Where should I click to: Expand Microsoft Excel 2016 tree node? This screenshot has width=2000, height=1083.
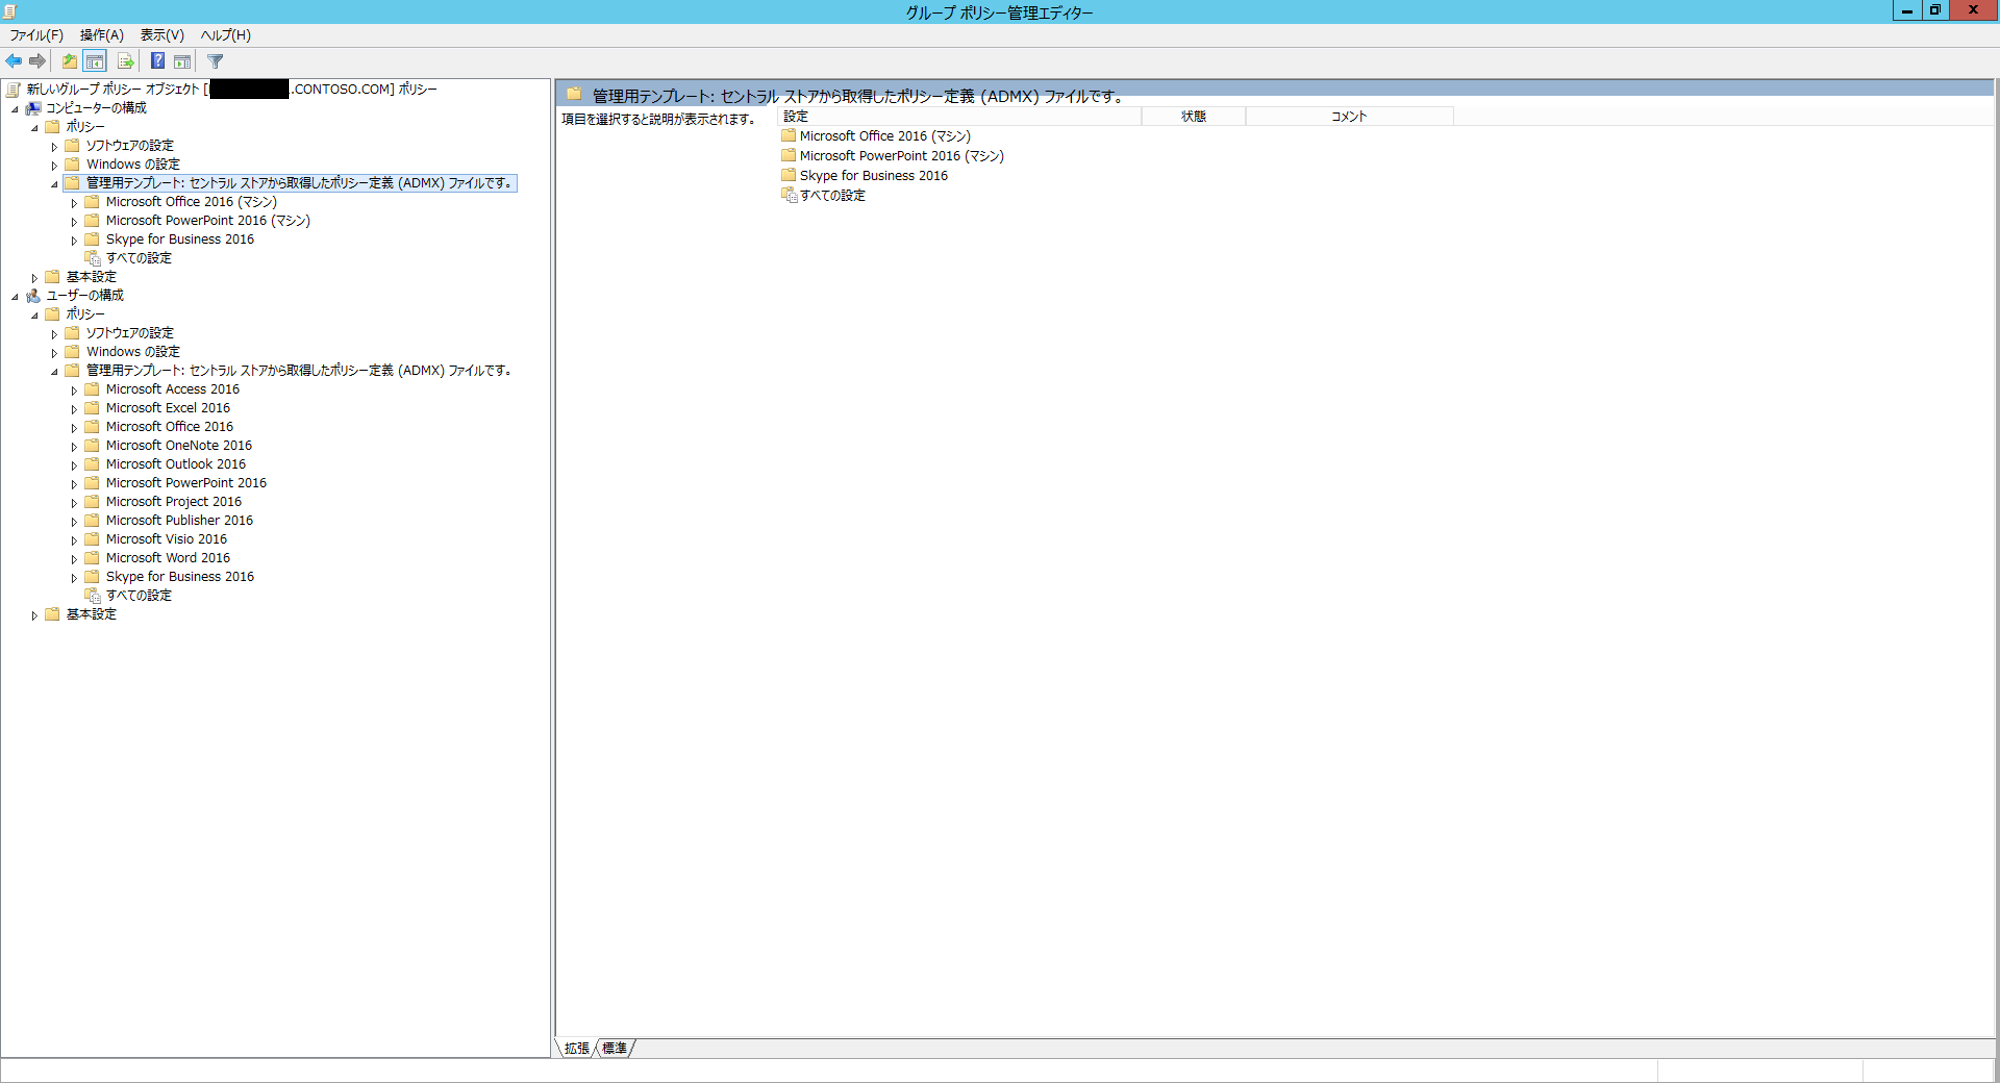click(x=74, y=409)
